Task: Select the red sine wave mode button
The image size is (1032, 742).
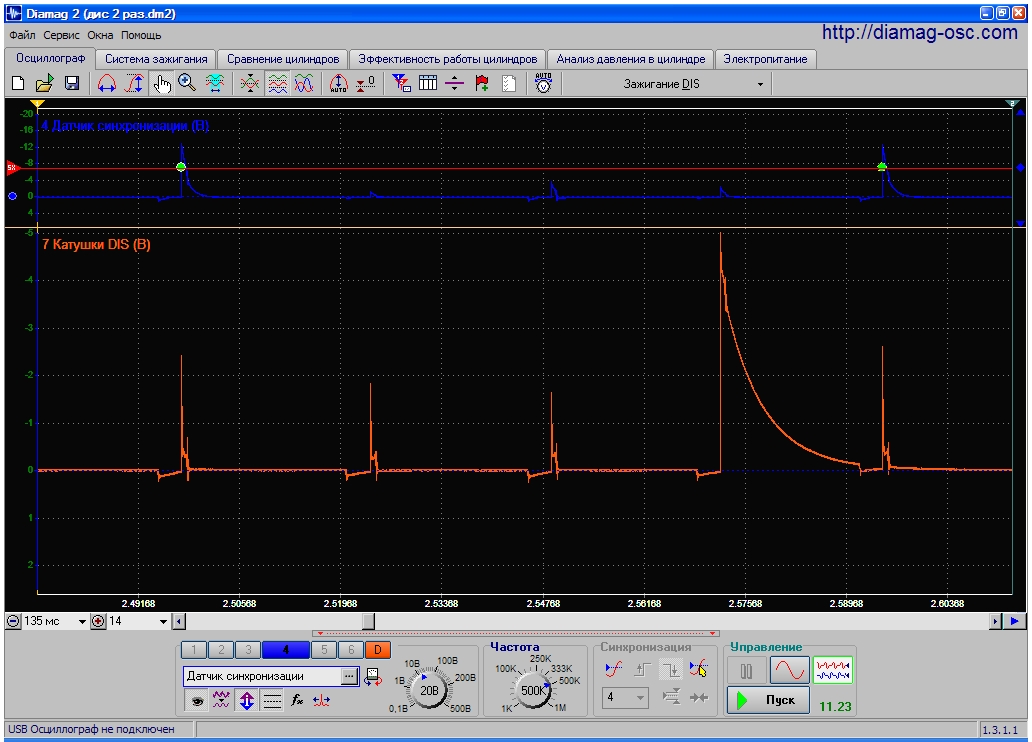Action: 789,671
